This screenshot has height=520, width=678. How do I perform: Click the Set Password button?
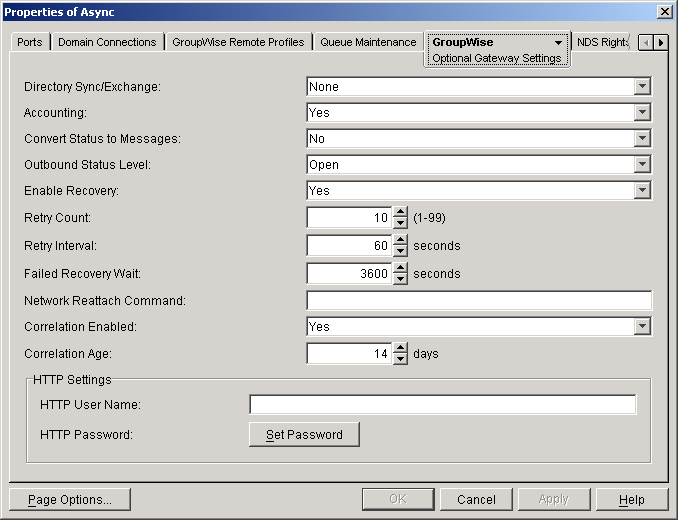click(304, 434)
